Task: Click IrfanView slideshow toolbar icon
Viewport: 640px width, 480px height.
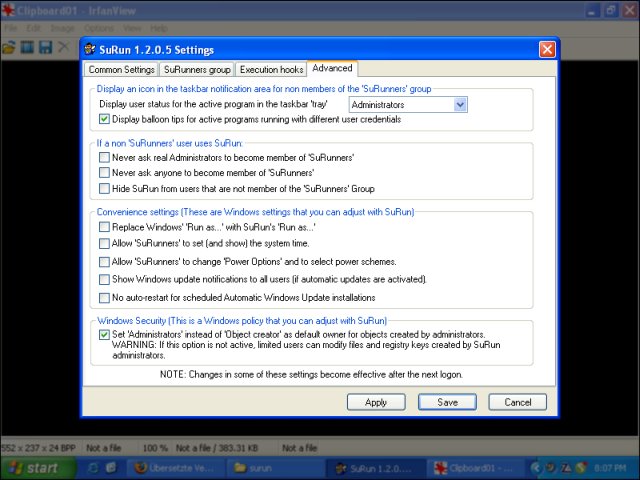Action: pos(27,47)
